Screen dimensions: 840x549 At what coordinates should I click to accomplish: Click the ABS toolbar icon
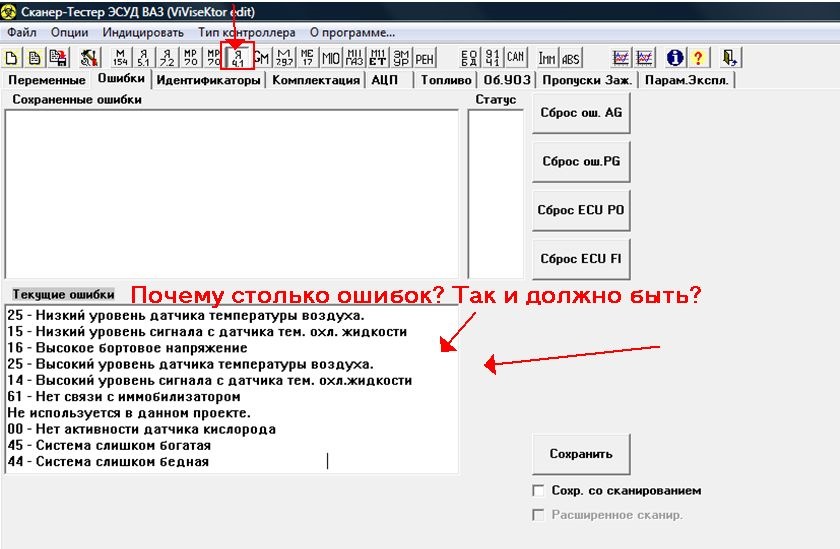(x=571, y=57)
